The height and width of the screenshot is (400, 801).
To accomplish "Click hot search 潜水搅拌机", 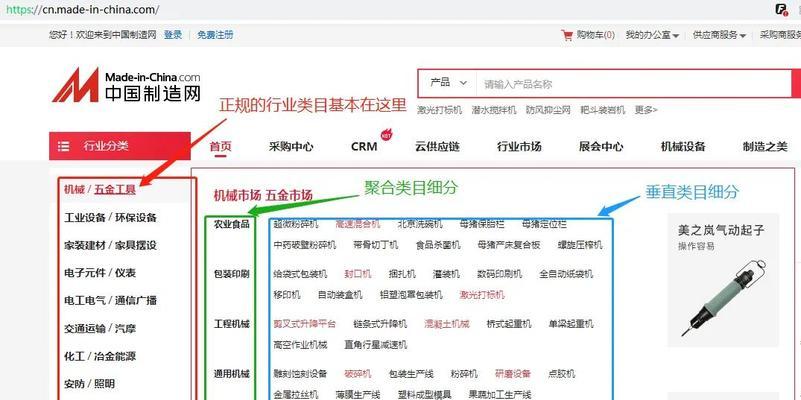I will [494, 110].
